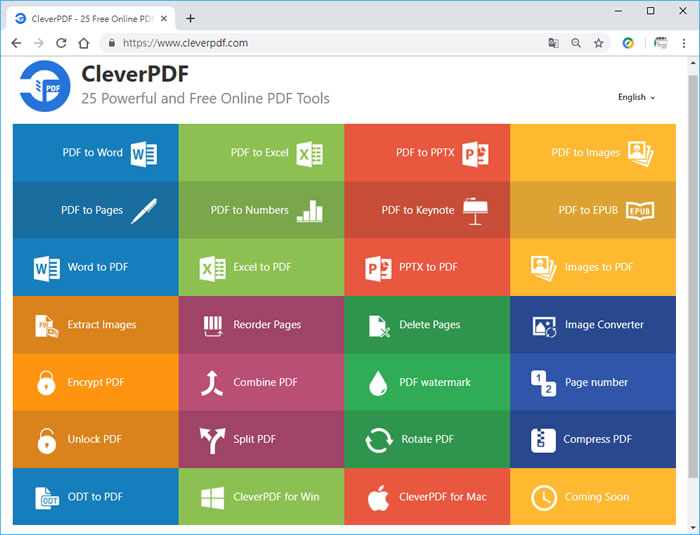The width and height of the screenshot is (700, 535).
Task: Reload the page
Action: click(61, 43)
